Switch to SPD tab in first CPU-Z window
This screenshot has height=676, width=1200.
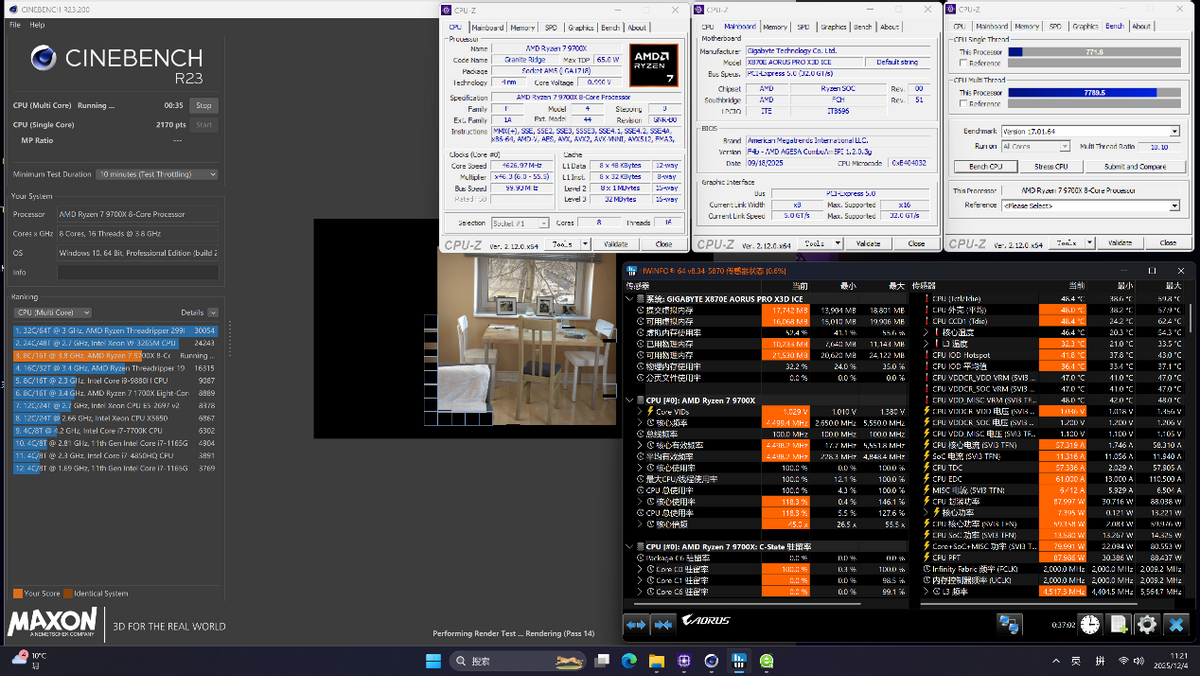point(551,27)
